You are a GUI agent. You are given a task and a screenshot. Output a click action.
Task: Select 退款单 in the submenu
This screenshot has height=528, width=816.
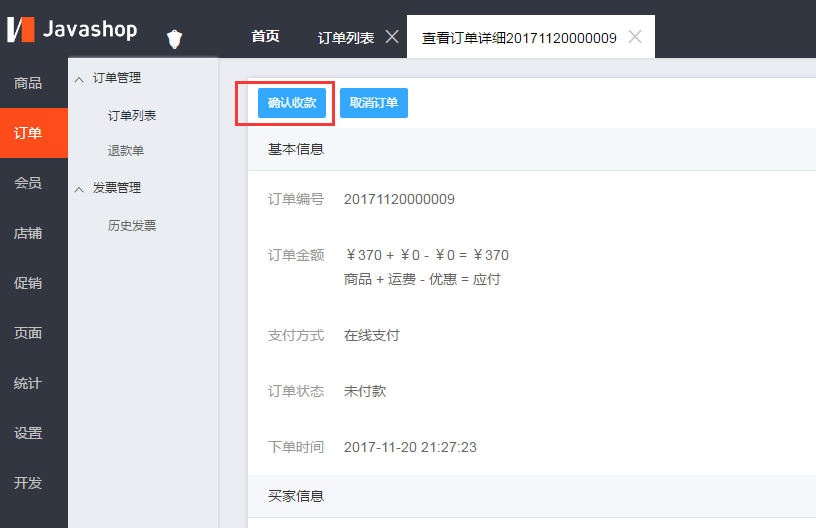point(125,150)
